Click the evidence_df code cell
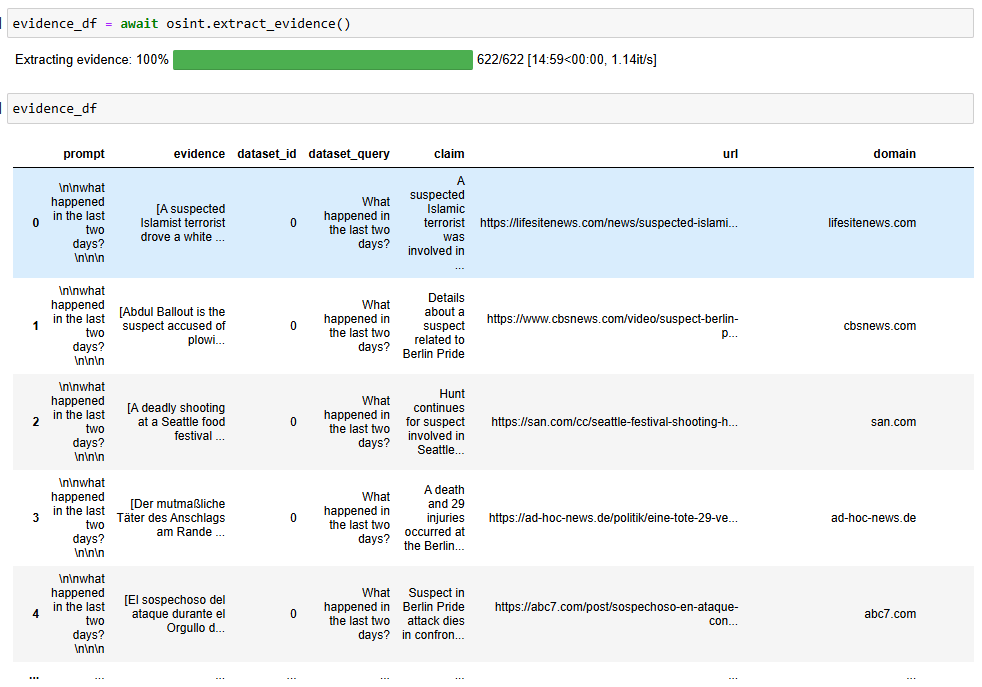This screenshot has width=982, height=687. coord(490,109)
